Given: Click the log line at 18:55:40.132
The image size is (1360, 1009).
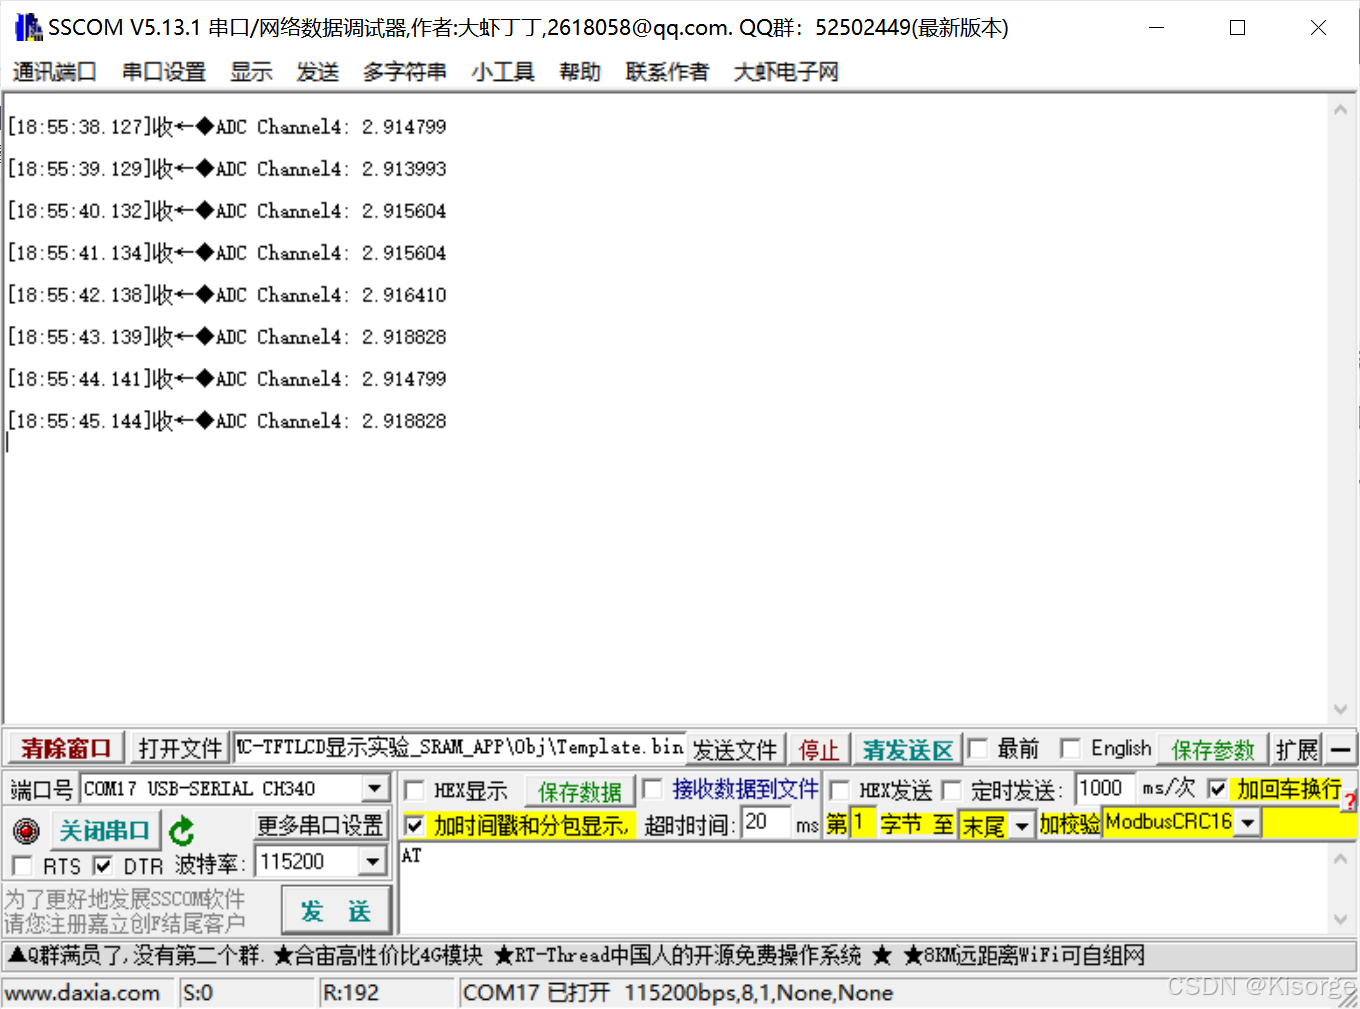Looking at the screenshot, I should tap(227, 211).
